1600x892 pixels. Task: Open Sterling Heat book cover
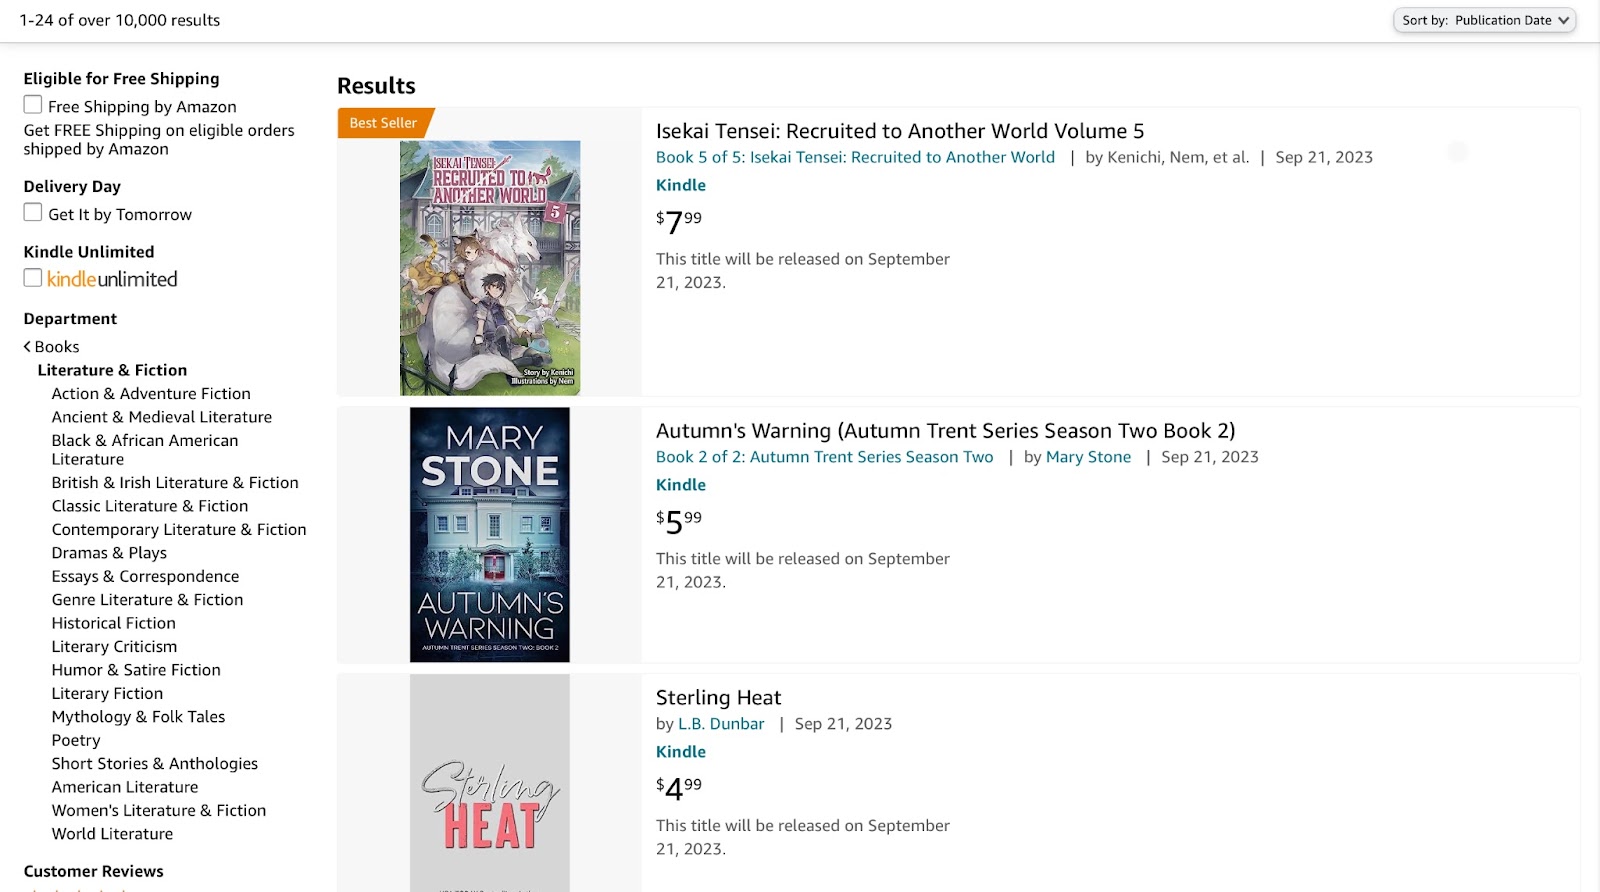[x=490, y=784]
